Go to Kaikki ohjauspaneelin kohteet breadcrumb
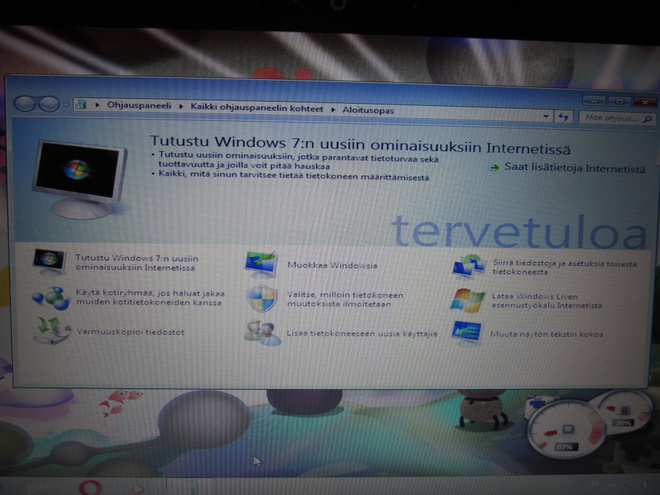This screenshot has height=495, width=660. (x=257, y=108)
